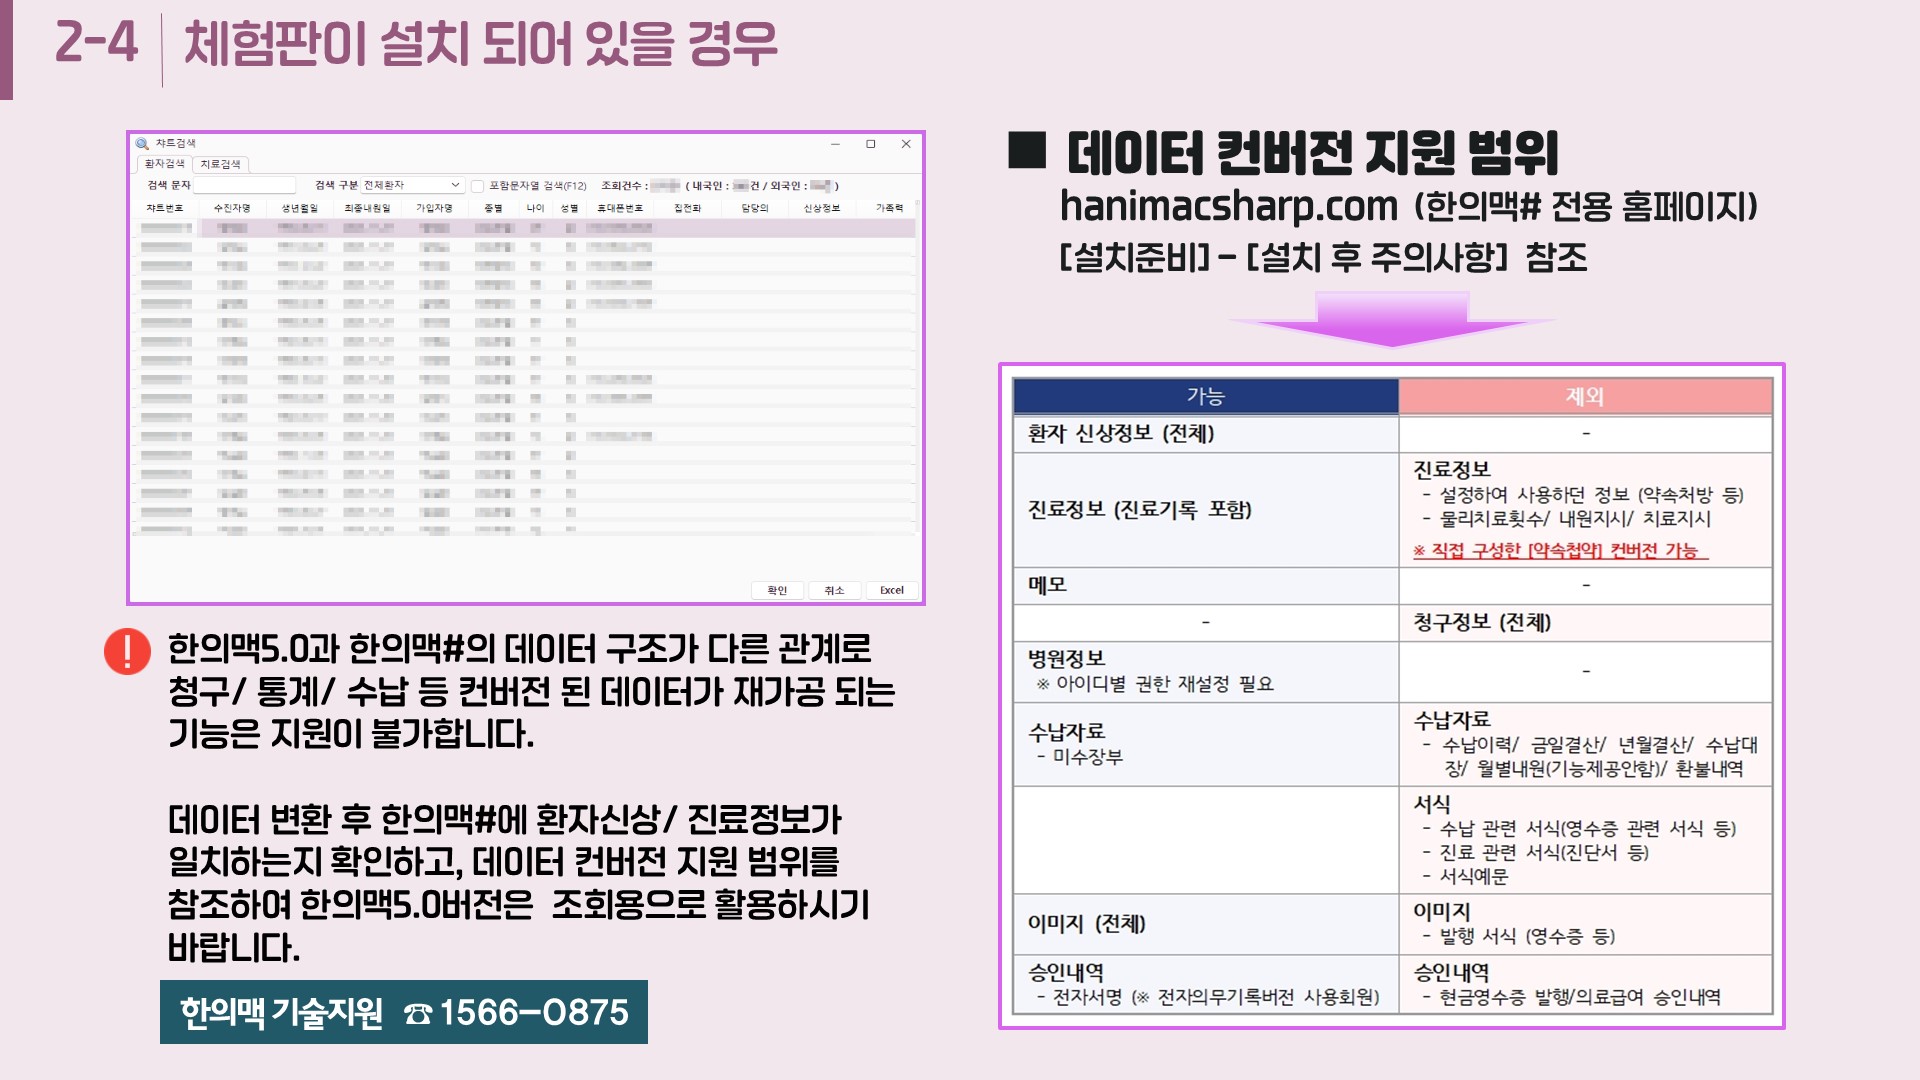This screenshot has width=1920, height=1080.
Task: Click the red exclamation warning icon
Action: pyautogui.click(x=127, y=651)
